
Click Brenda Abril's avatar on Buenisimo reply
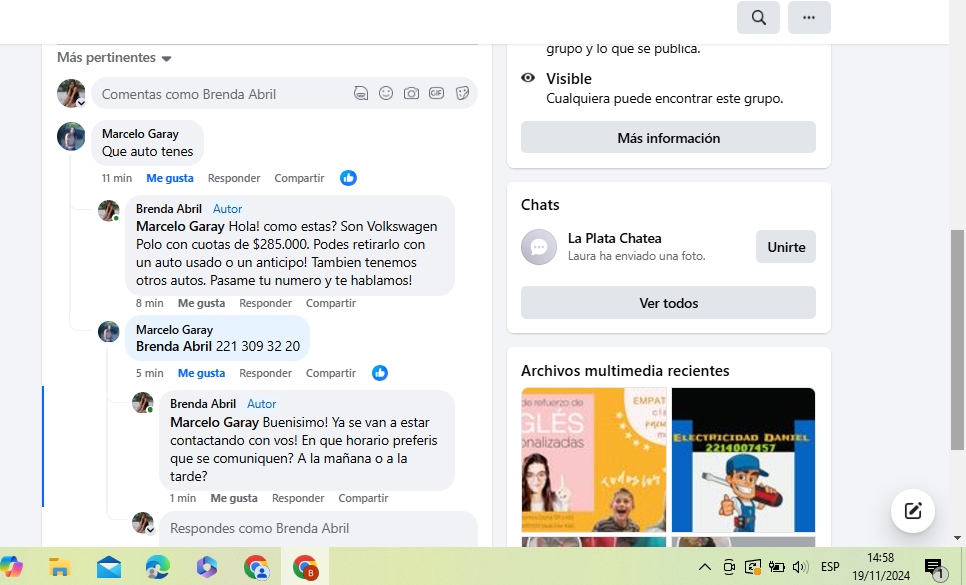[142, 403]
